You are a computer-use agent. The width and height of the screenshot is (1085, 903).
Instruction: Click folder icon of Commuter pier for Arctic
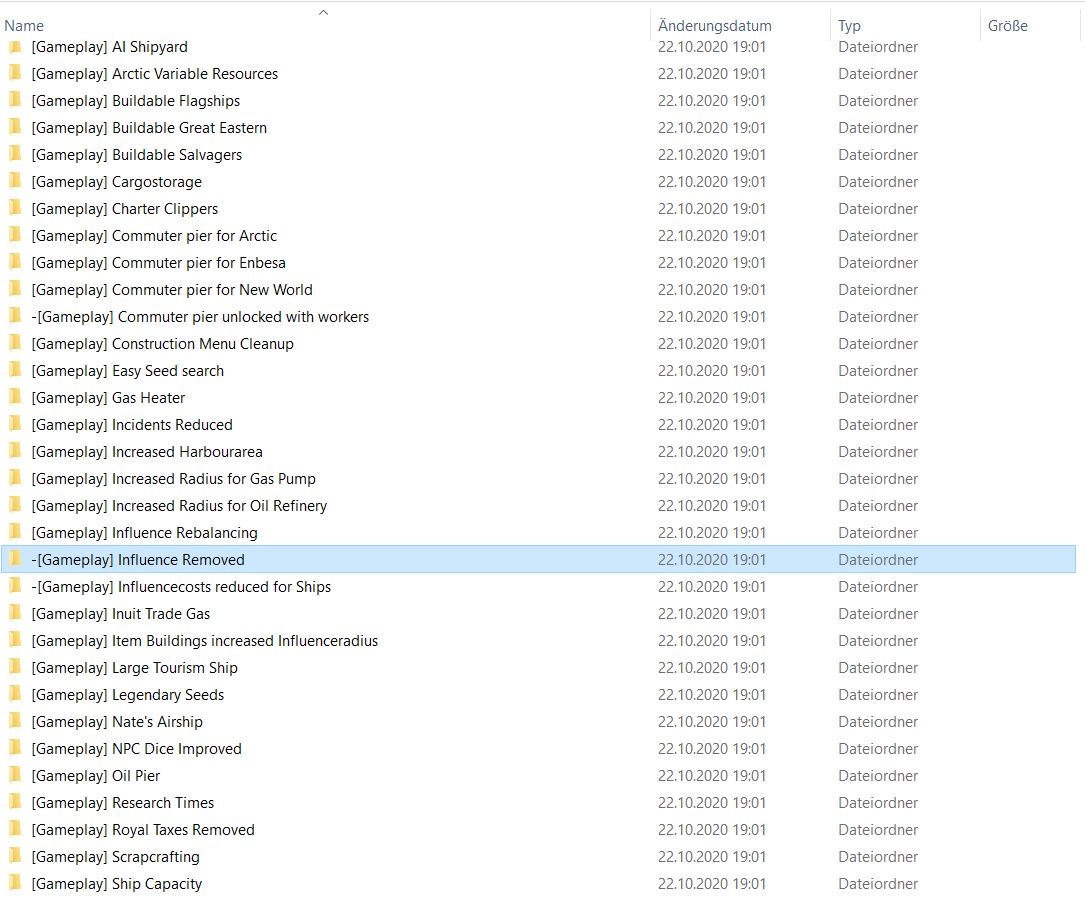[x=15, y=235]
